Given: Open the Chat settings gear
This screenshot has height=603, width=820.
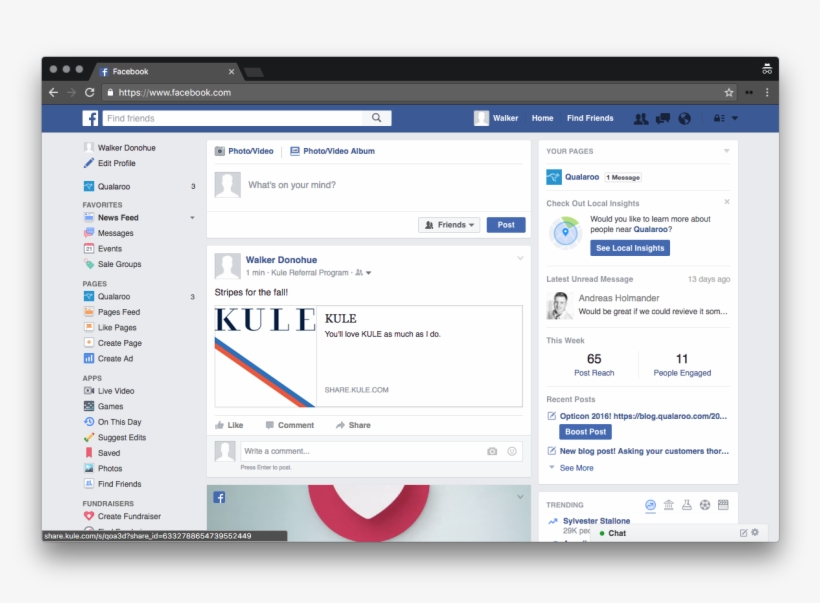Looking at the screenshot, I should (x=756, y=532).
